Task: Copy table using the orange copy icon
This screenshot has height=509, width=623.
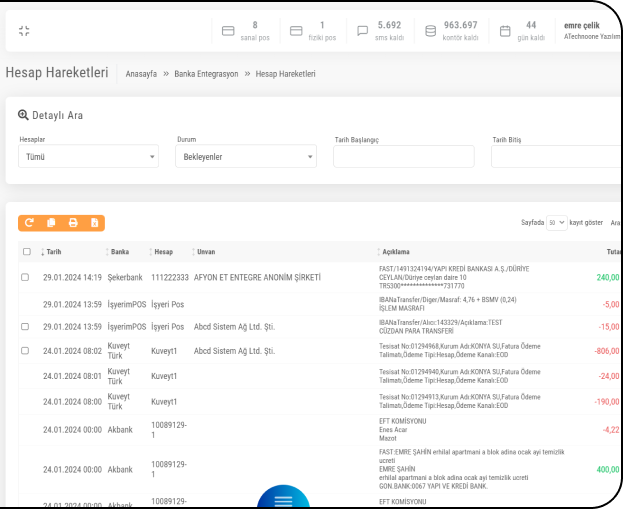Action: pos(51,223)
